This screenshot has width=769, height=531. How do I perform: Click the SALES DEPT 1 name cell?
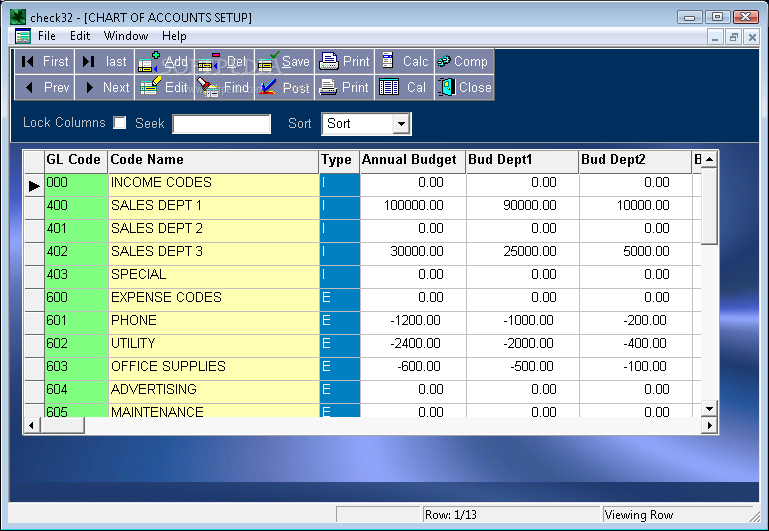(213, 208)
